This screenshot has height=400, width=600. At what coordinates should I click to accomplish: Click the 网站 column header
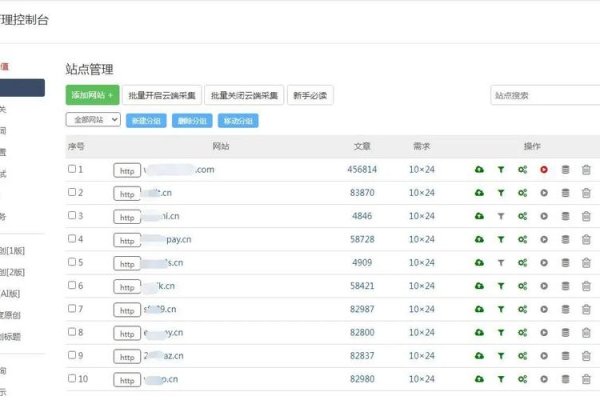pyautogui.click(x=221, y=146)
